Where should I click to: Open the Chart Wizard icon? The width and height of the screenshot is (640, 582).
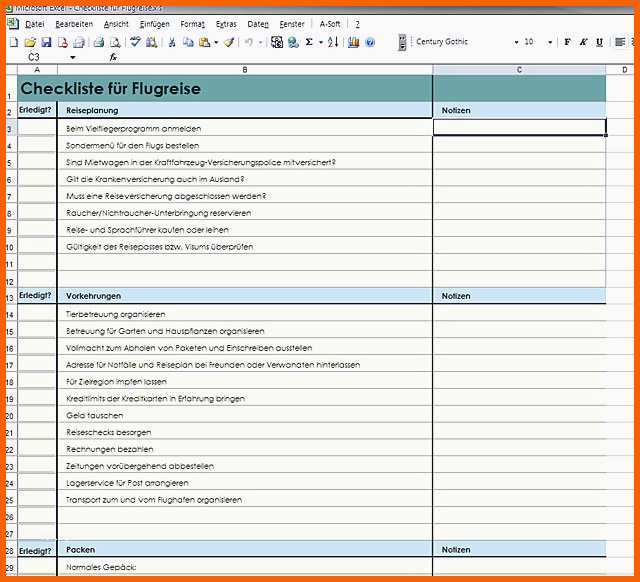pyautogui.click(x=353, y=43)
